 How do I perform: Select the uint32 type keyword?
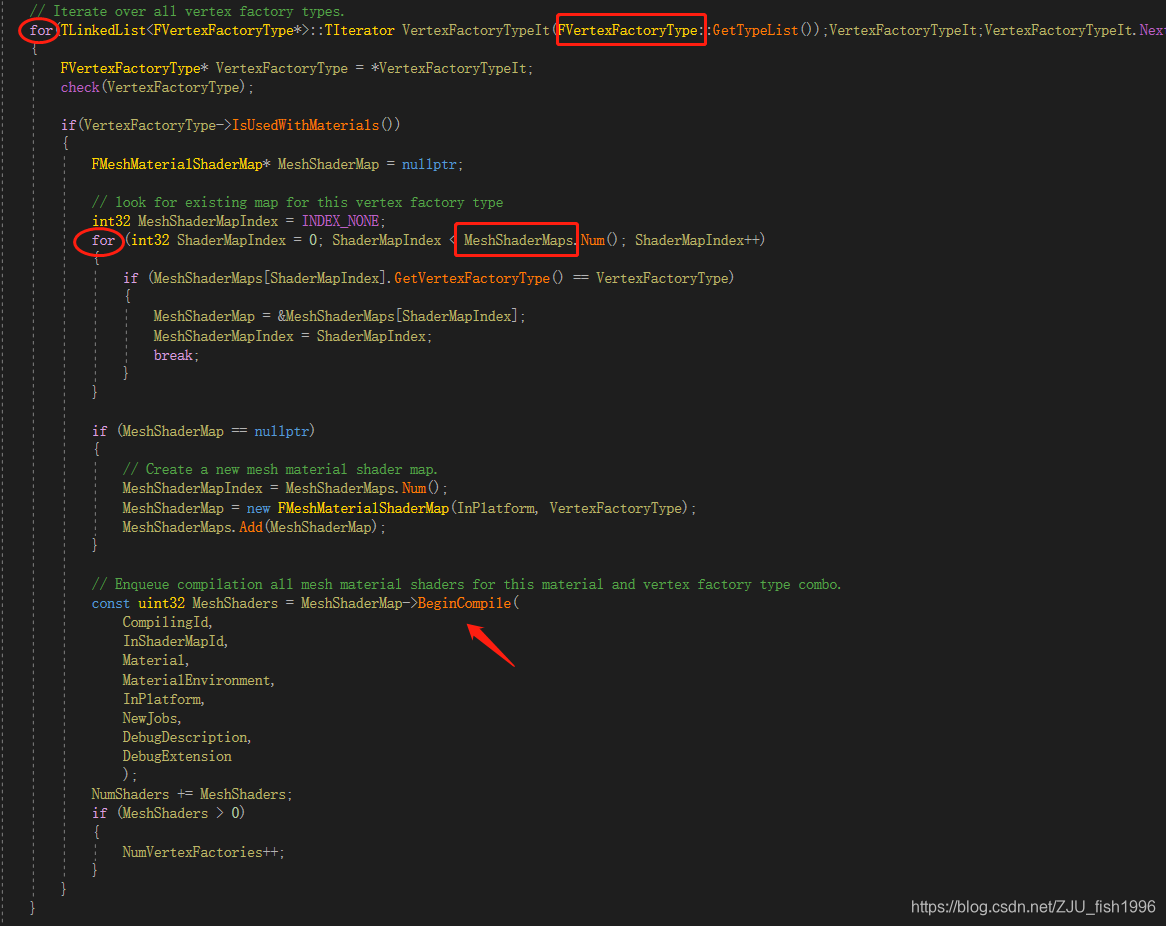pos(161,603)
